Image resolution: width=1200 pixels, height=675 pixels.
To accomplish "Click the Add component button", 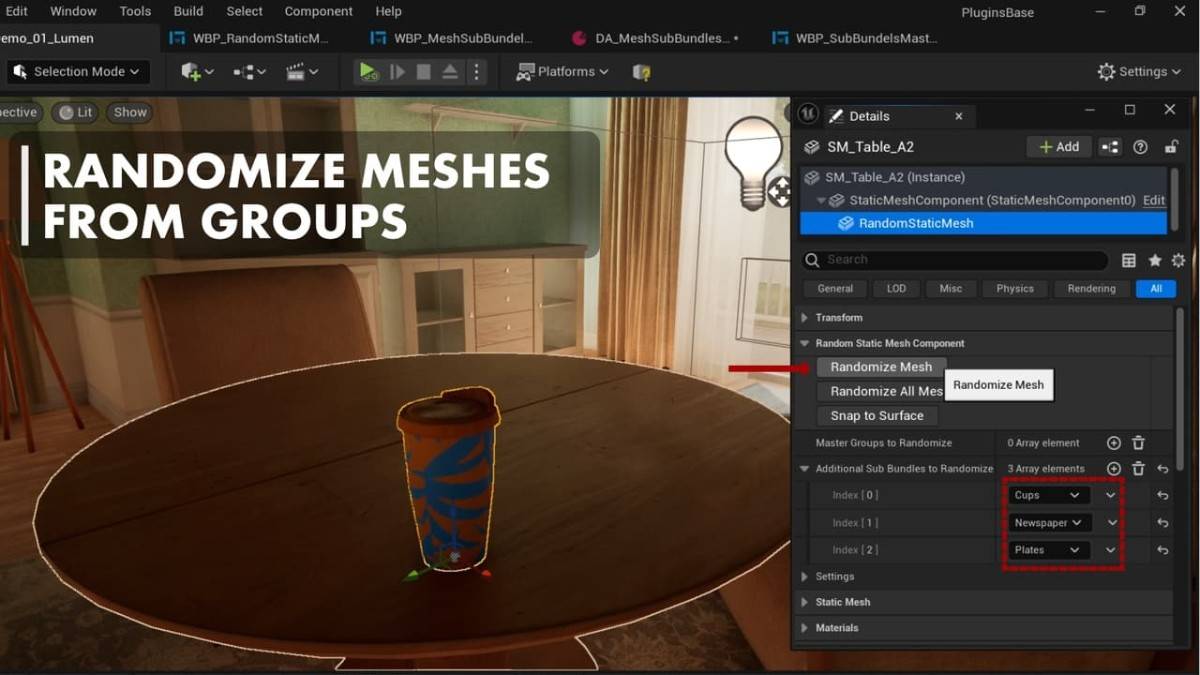I will click(1059, 147).
